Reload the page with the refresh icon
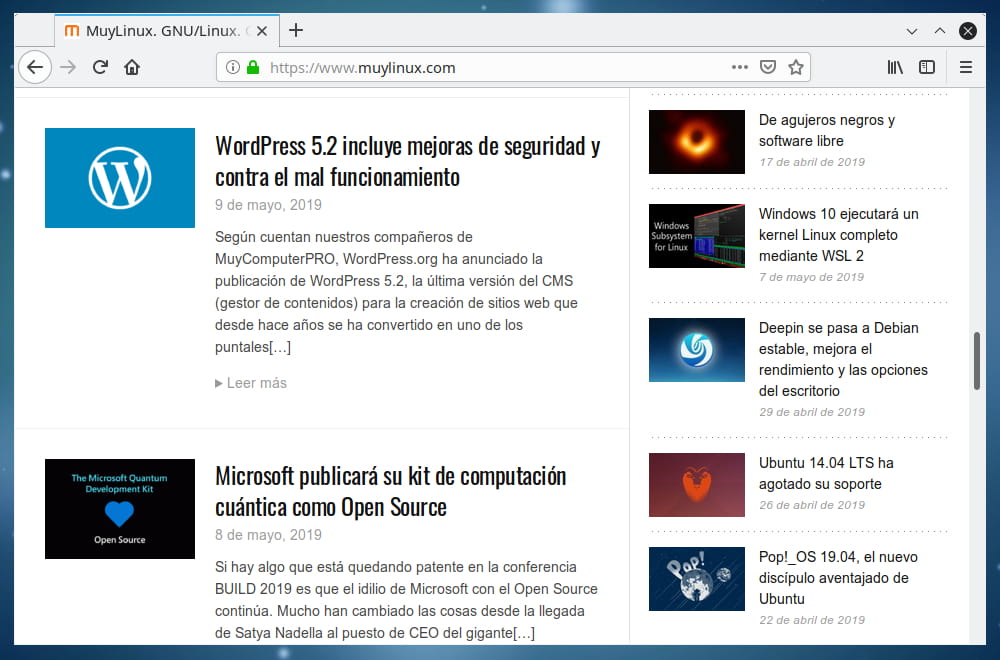This screenshot has height=660, width=1000. coord(100,67)
